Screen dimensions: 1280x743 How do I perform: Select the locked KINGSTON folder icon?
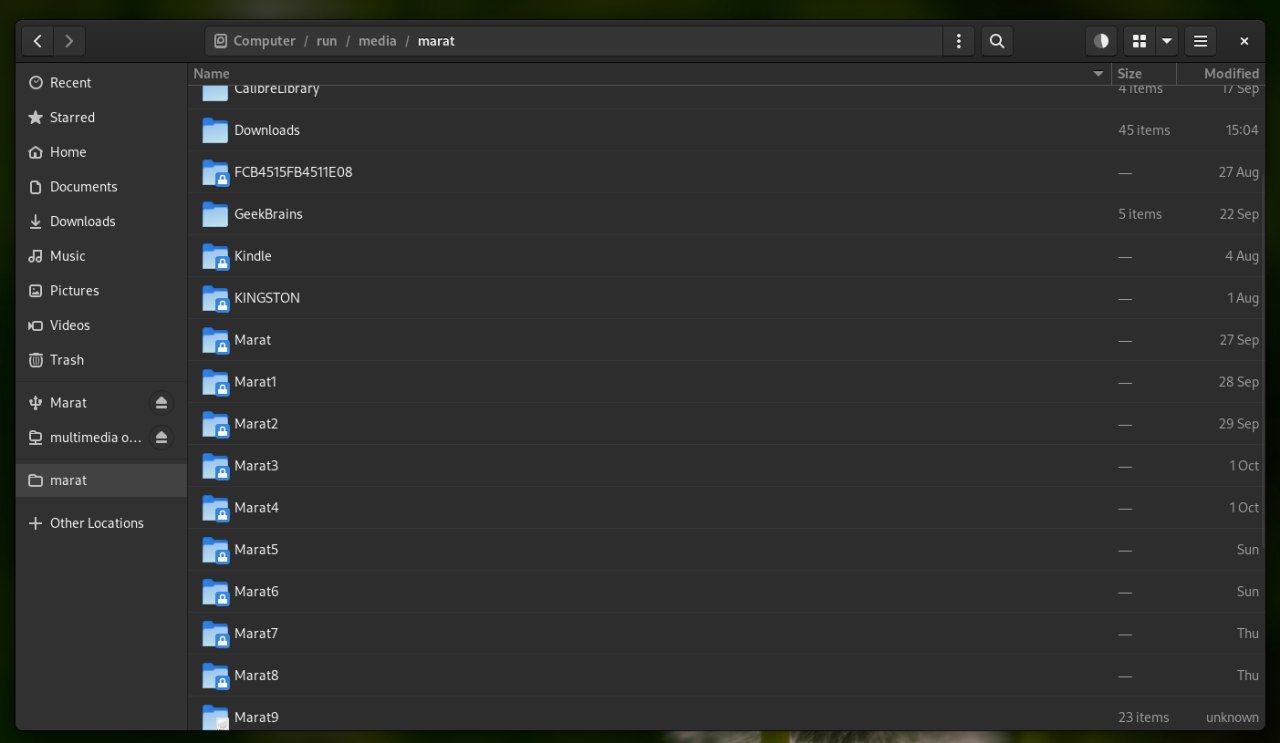click(215, 299)
